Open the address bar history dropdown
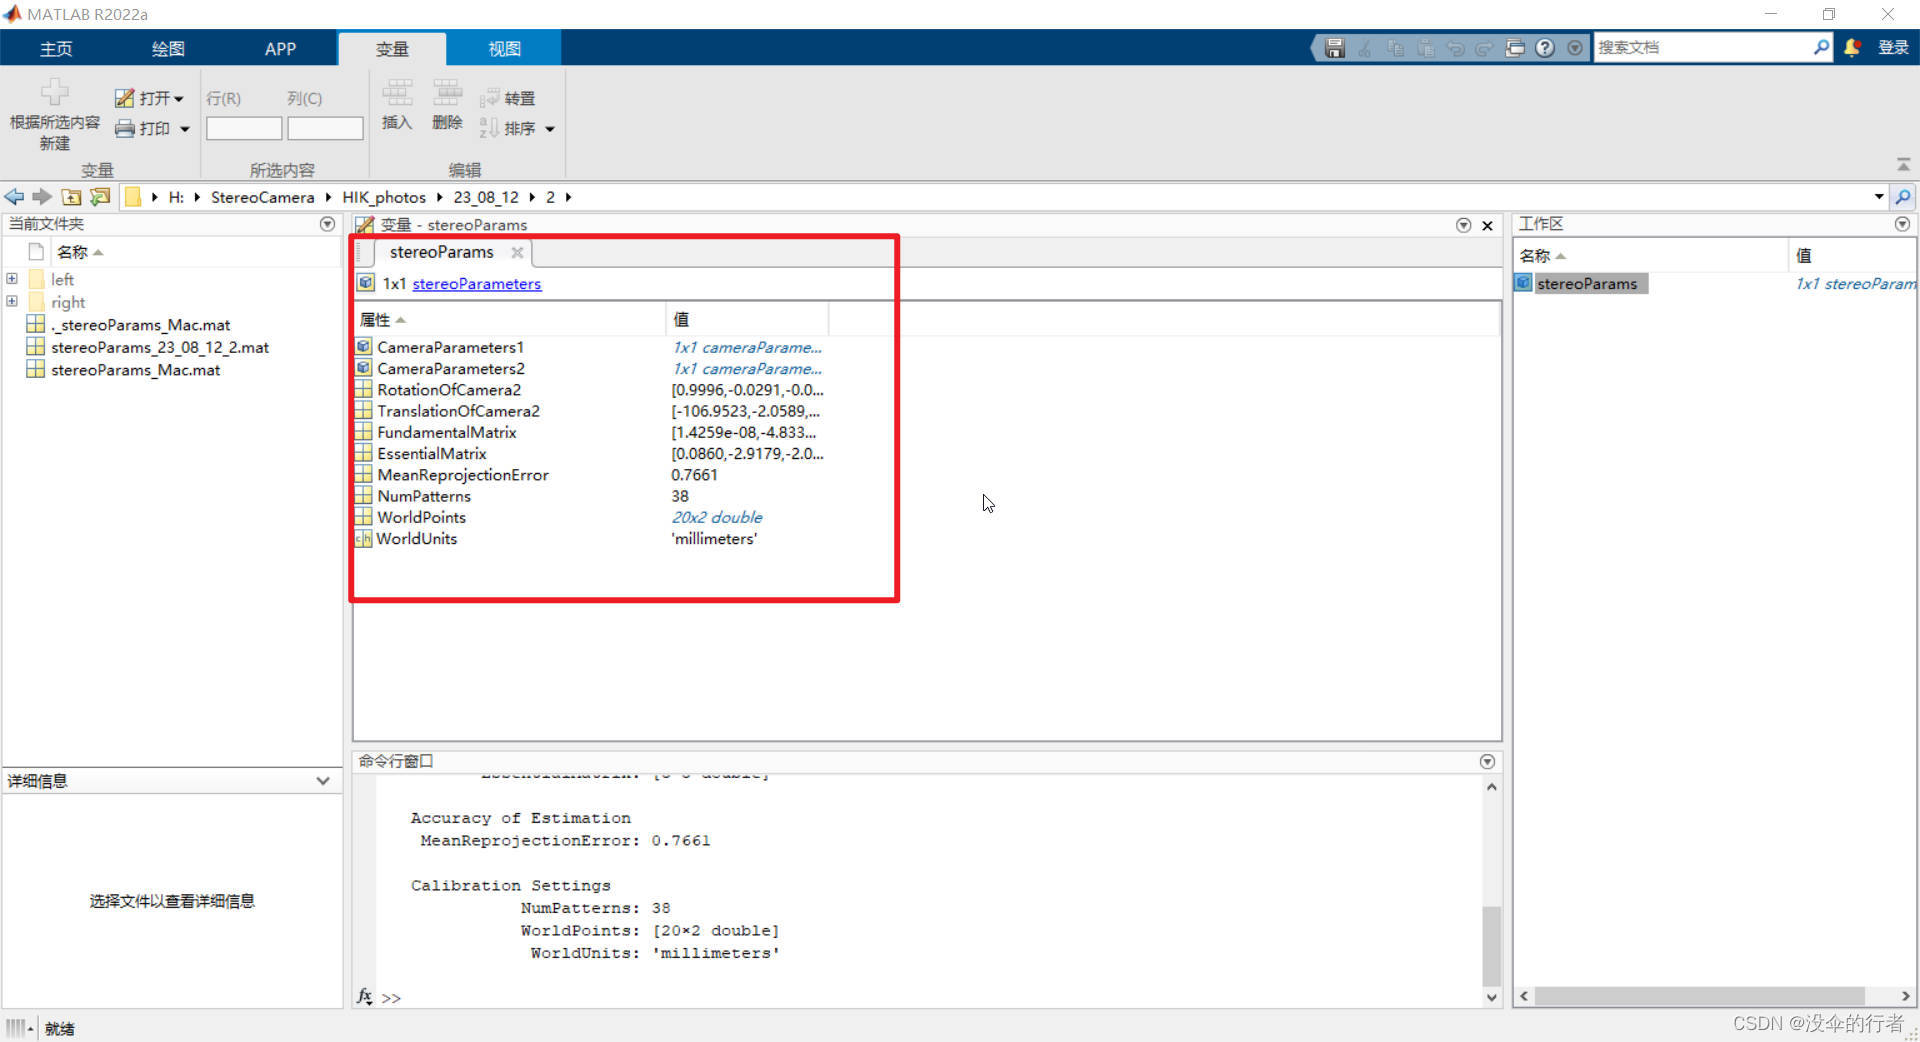The image size is (1920, 1042). point(1879,197)
